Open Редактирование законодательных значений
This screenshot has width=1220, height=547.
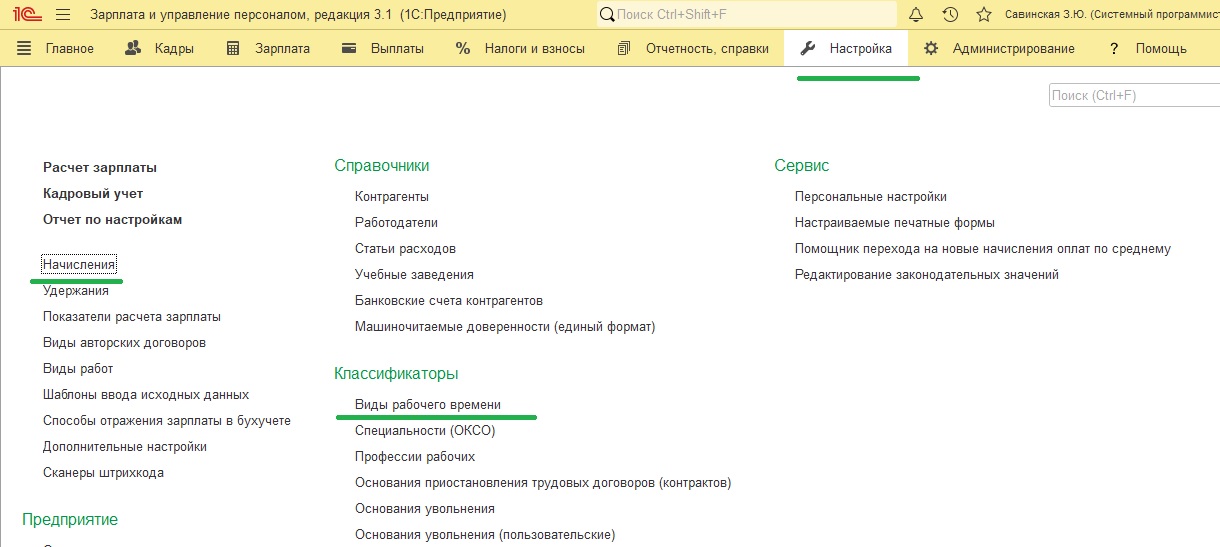pos(927,275)
